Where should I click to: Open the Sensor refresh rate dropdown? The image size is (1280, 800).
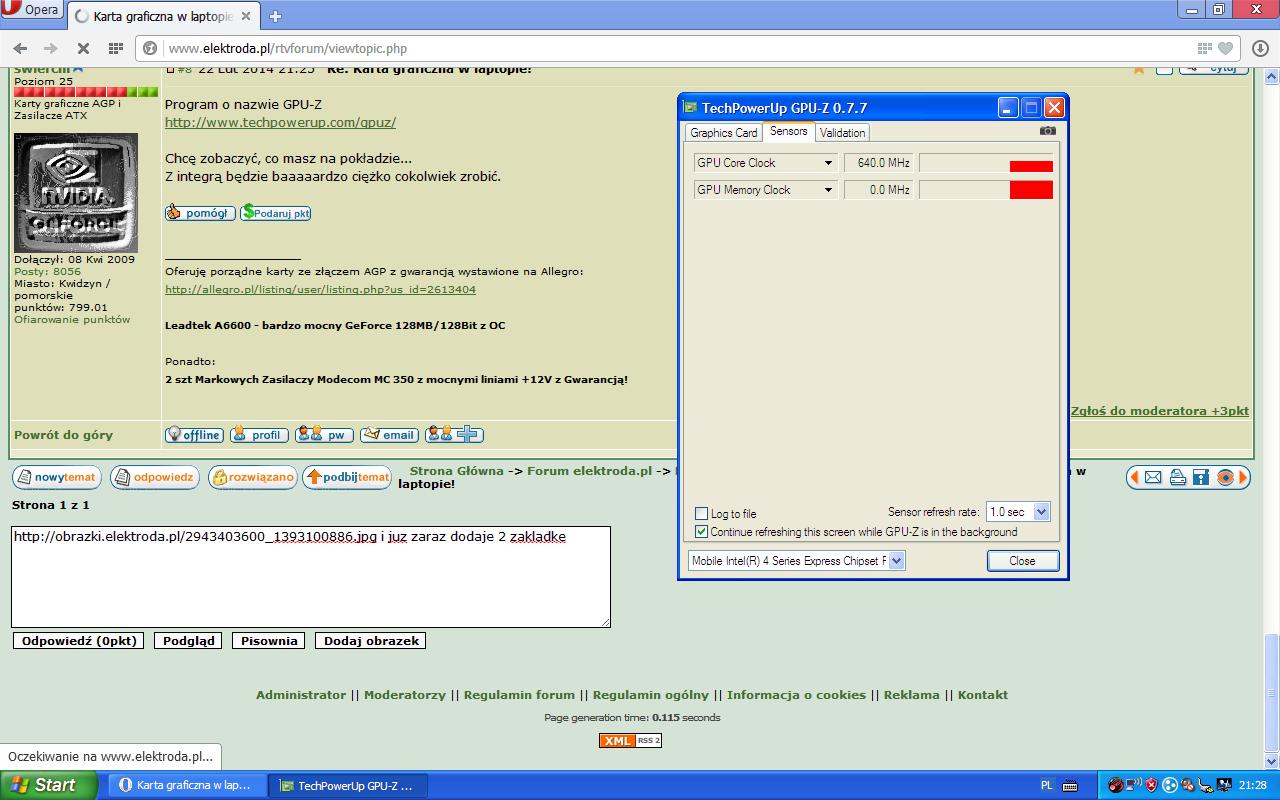1018,512
